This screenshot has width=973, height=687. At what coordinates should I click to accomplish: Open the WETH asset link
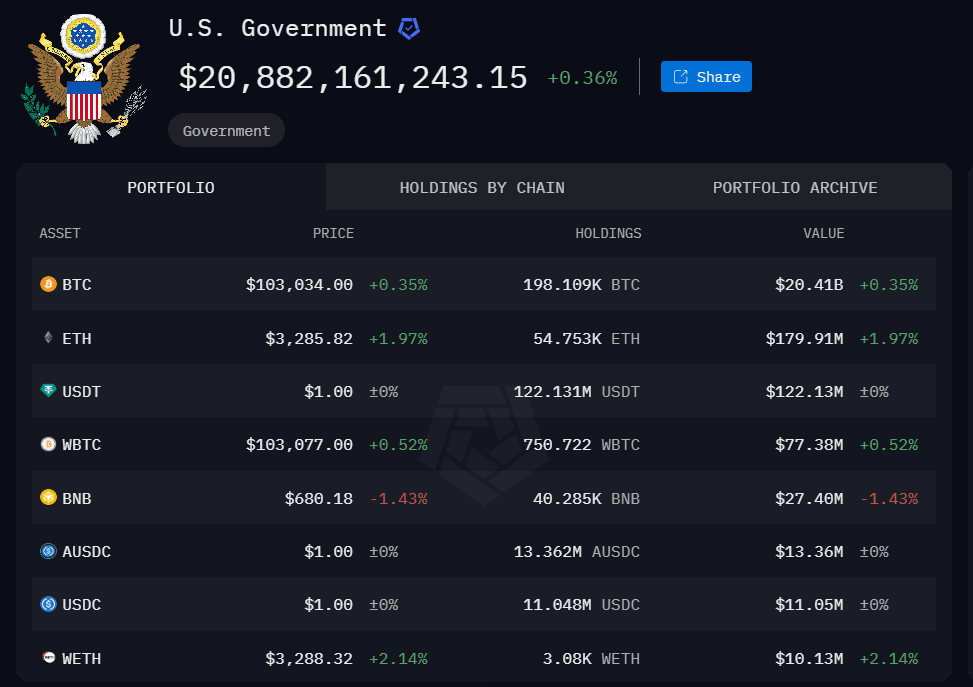(81, 658)
